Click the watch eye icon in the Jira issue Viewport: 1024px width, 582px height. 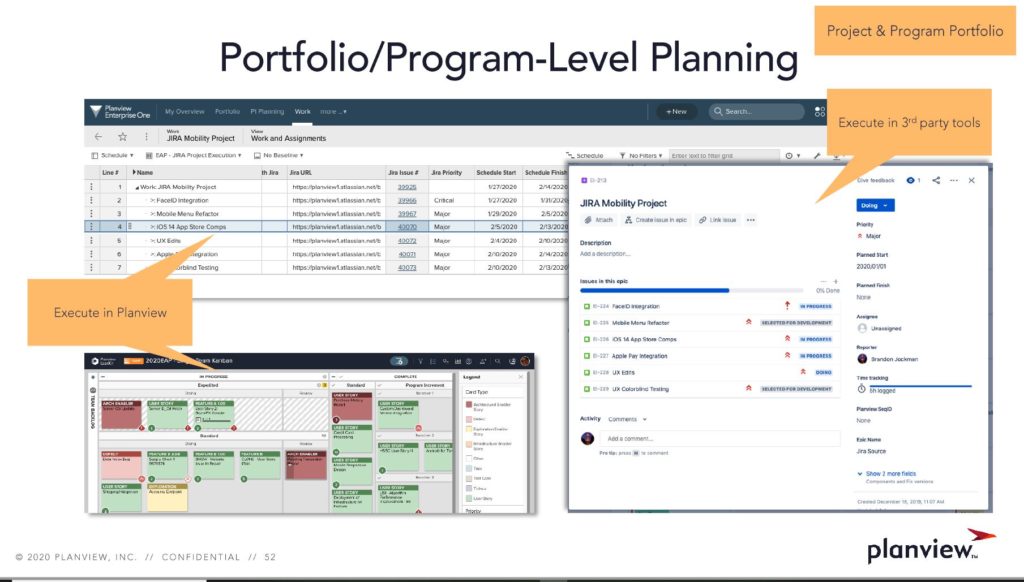point(910,180)
